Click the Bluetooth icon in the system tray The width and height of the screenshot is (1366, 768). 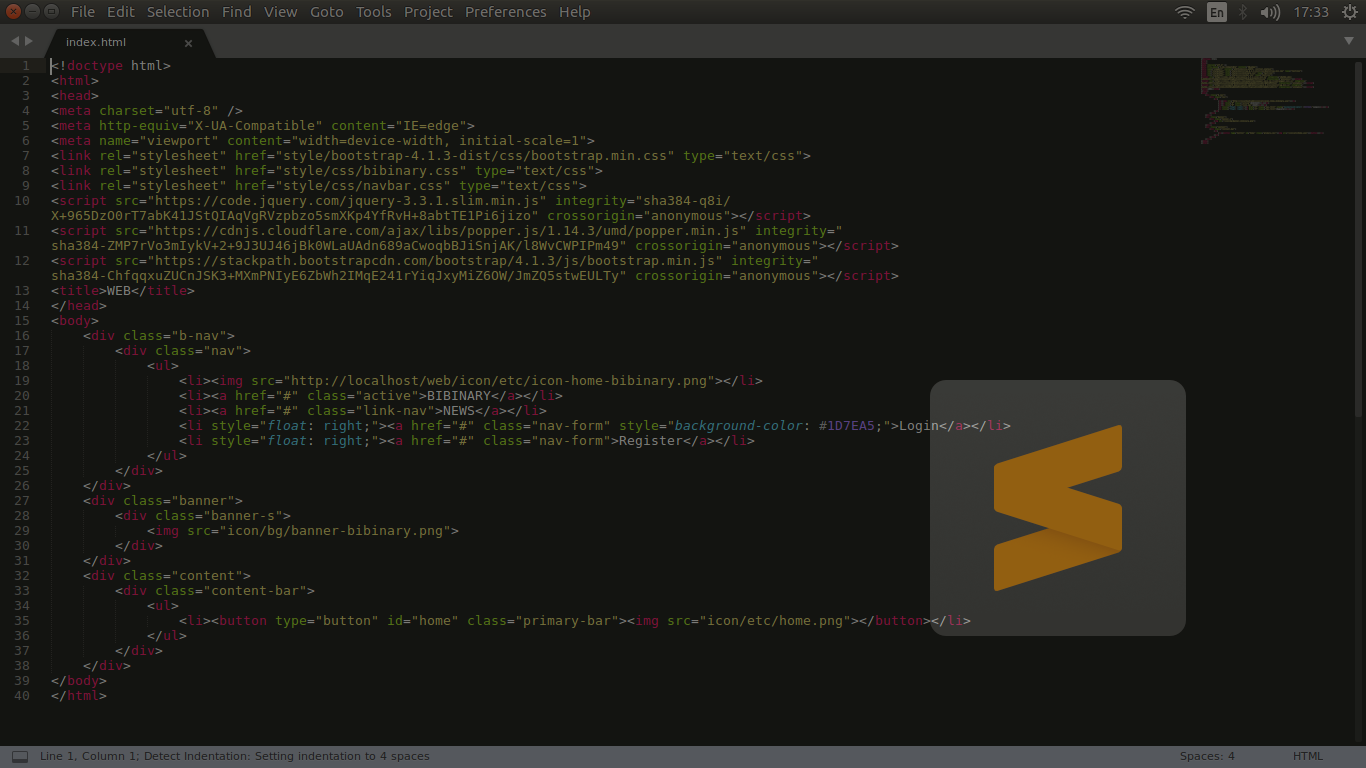[x=1243, y=11]
